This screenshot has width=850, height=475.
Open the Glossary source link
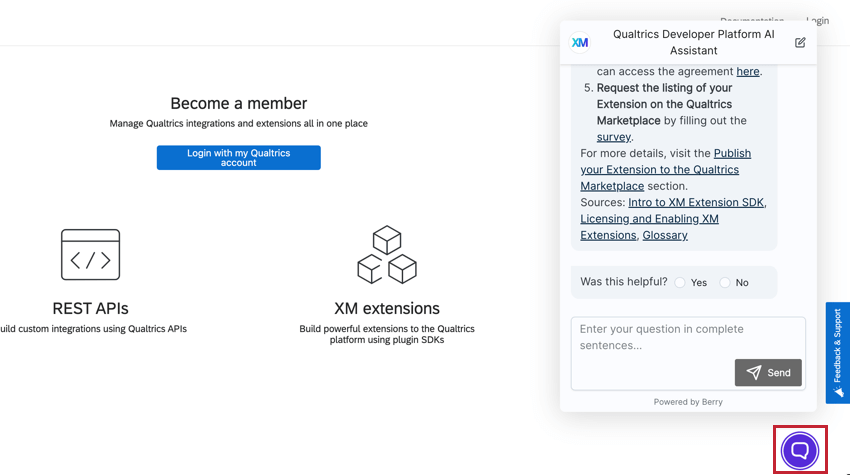click(x=665, y=235)
